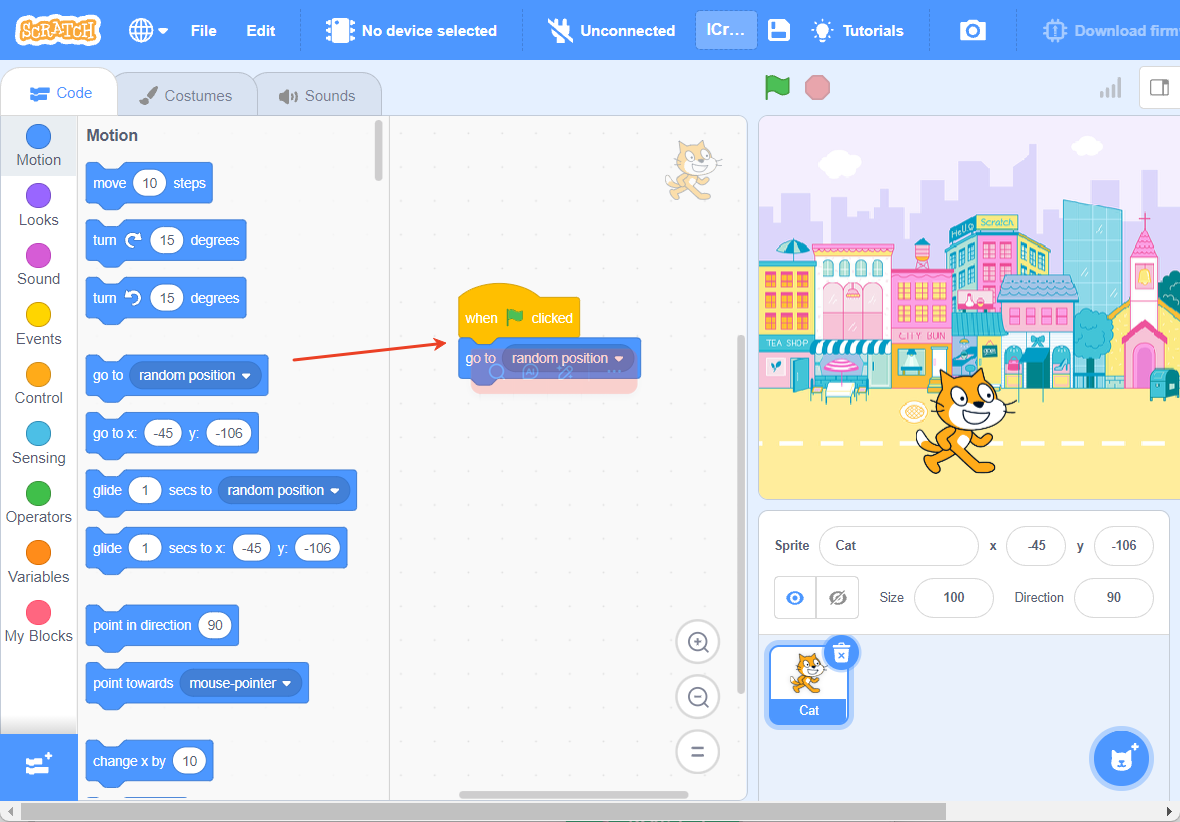
Task: Select the Sound category
Action: 38,265
